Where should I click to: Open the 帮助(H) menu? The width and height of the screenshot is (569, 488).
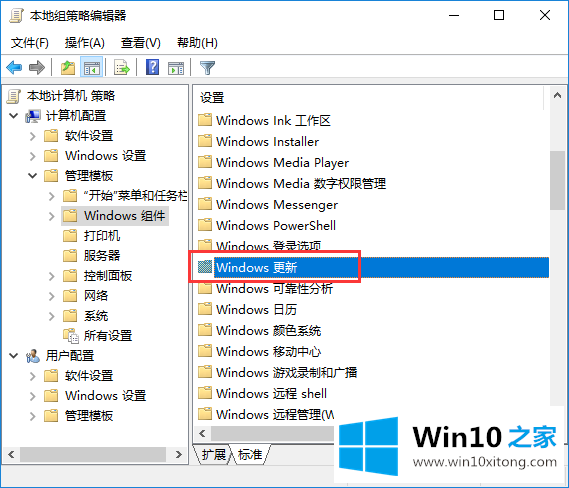[x=197, y=43]
